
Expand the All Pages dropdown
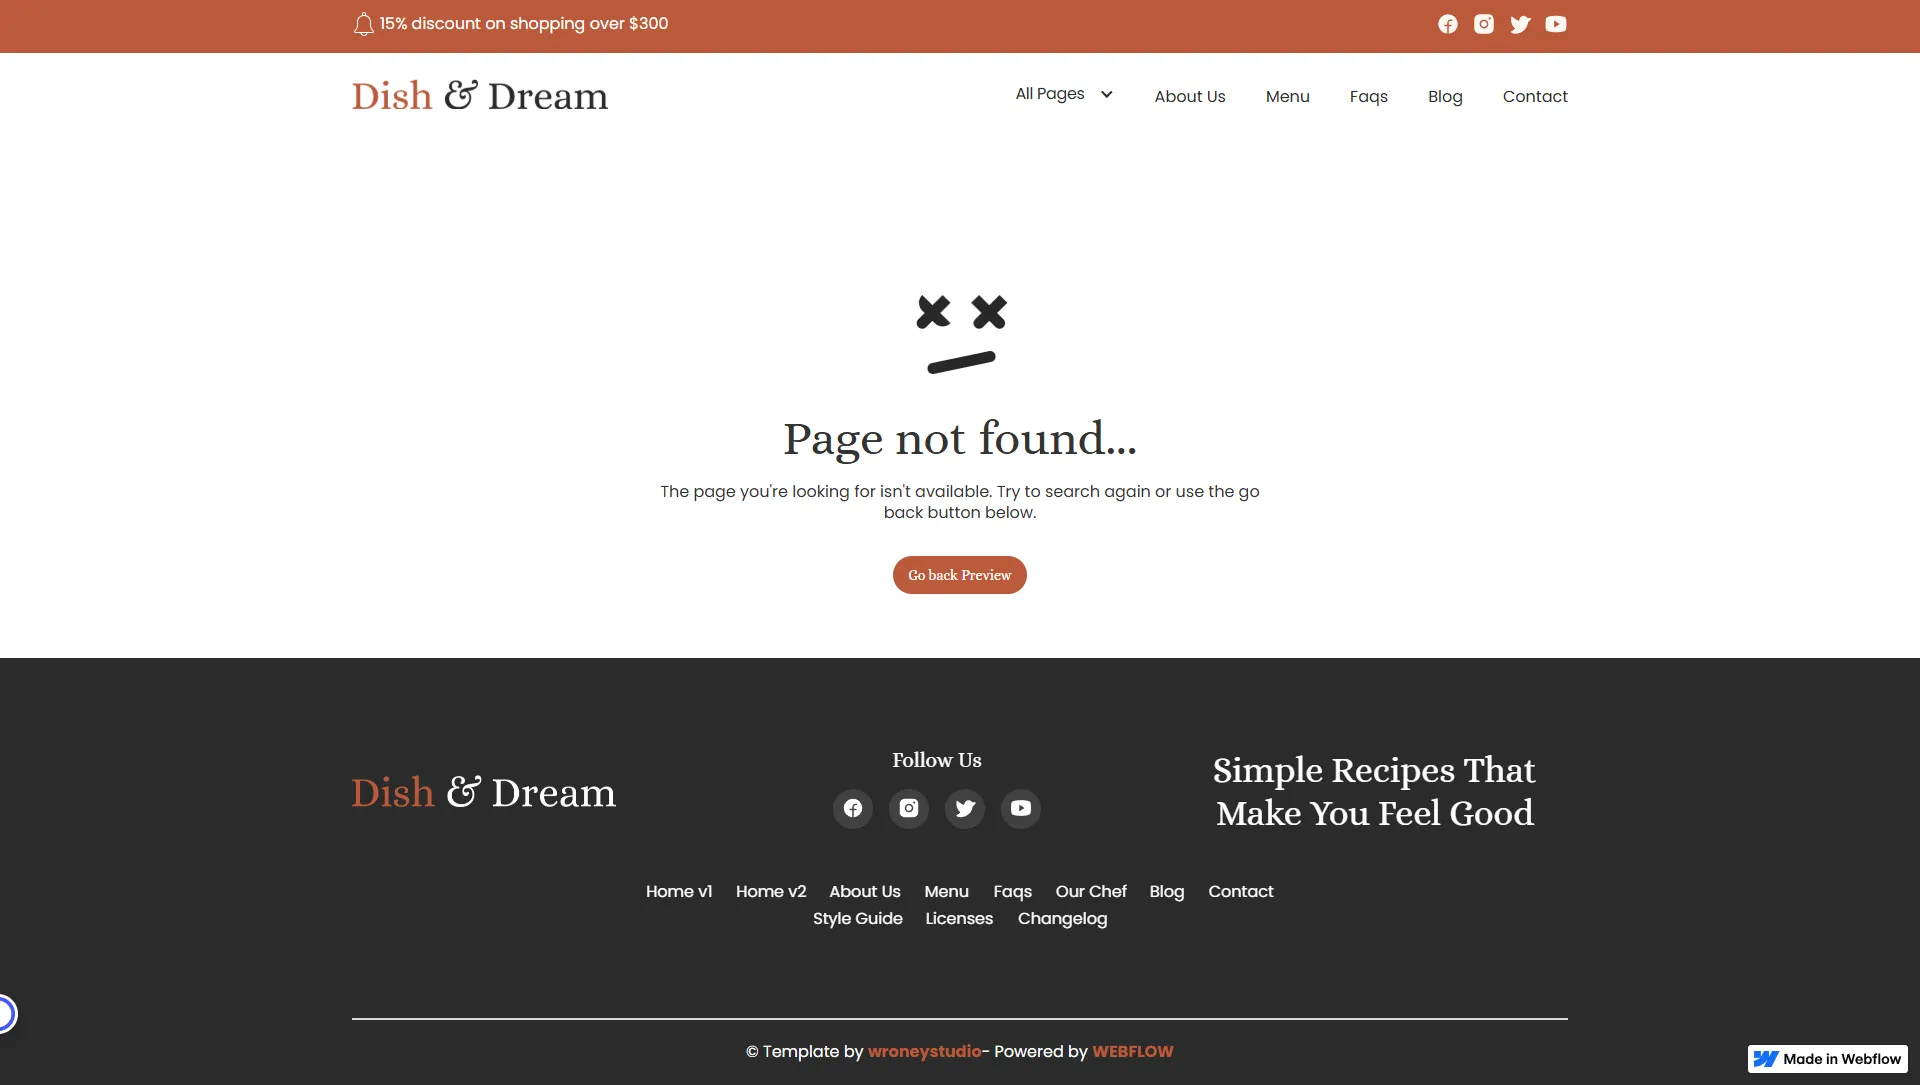[1050, 94]
